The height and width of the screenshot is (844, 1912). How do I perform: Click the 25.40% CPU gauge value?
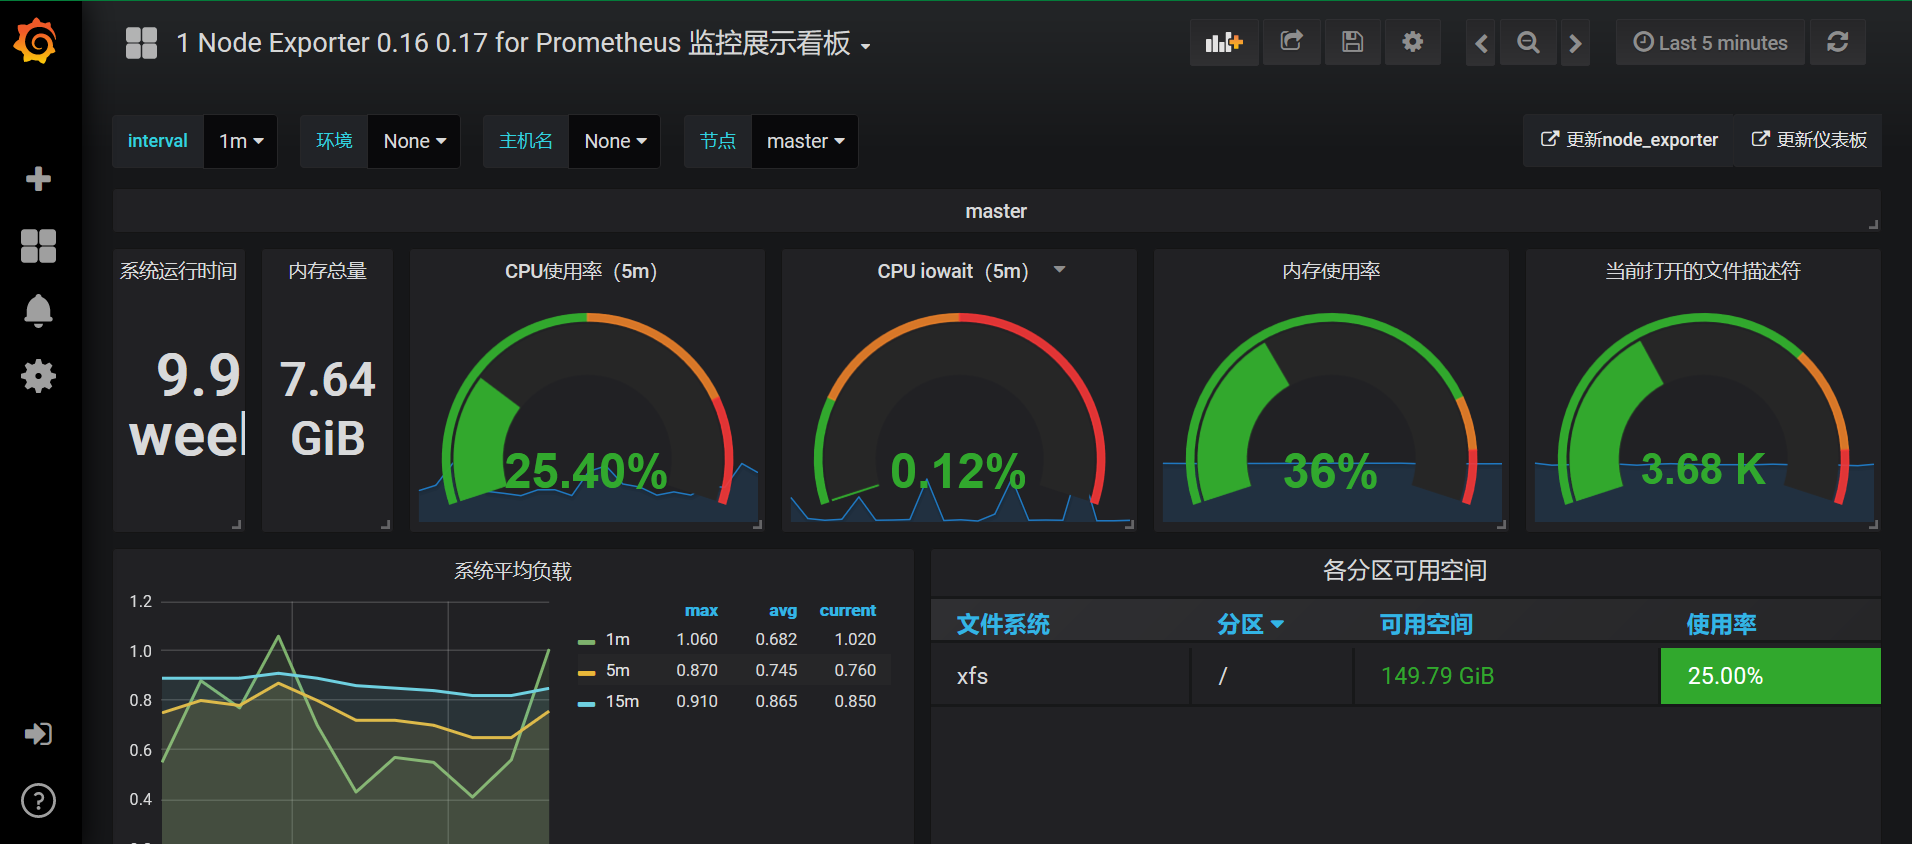tap(586, 470)
